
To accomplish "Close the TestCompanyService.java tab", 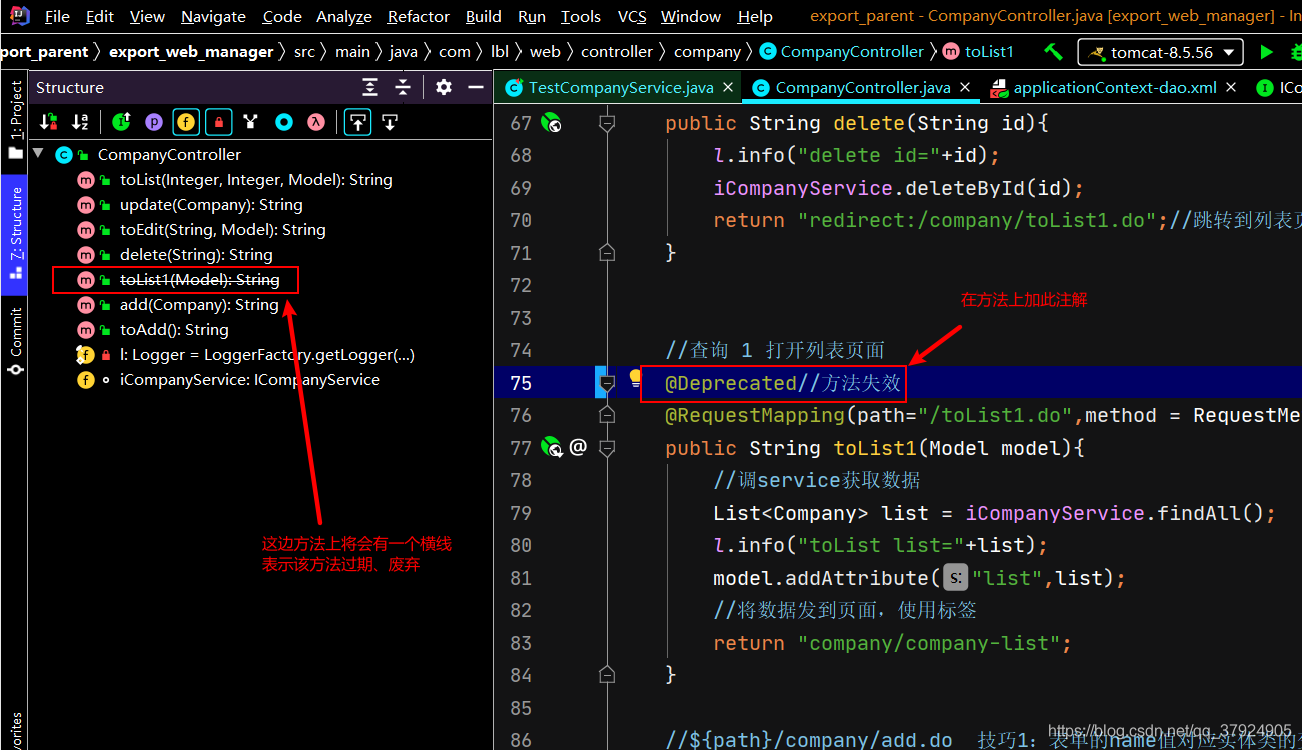I will 728,88.
